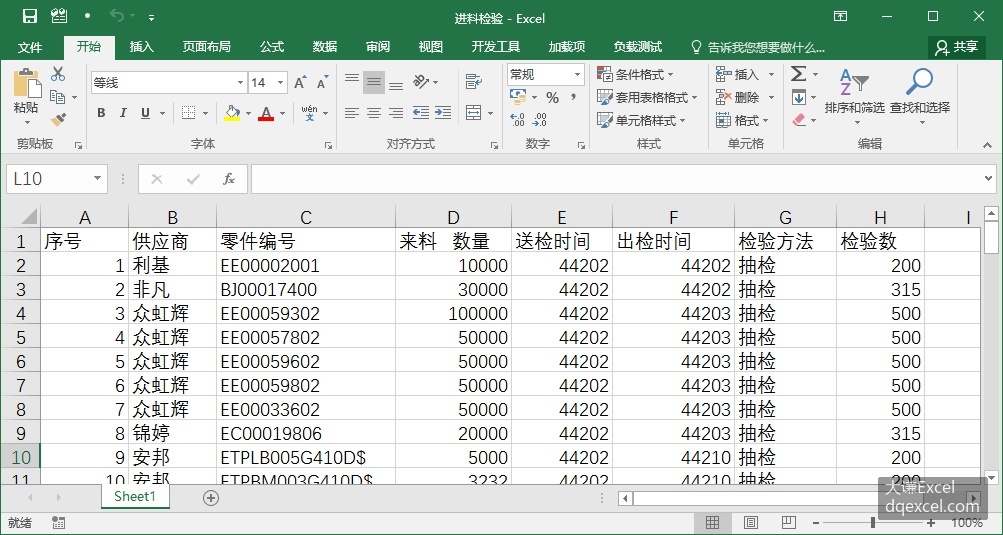Set middle vertical alignment
The height and width of the screenshot is (535, 1003).
[x=374, y=82]
